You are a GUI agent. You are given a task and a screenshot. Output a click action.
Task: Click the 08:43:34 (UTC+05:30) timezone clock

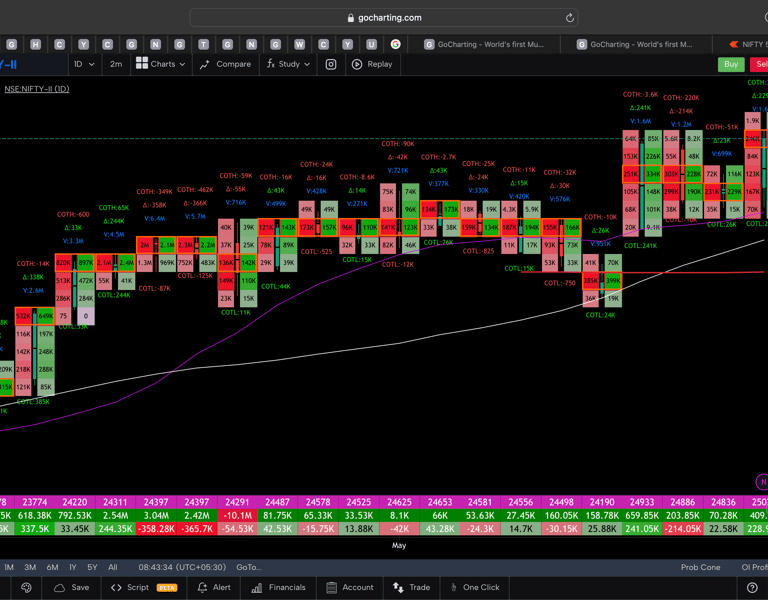182,567
